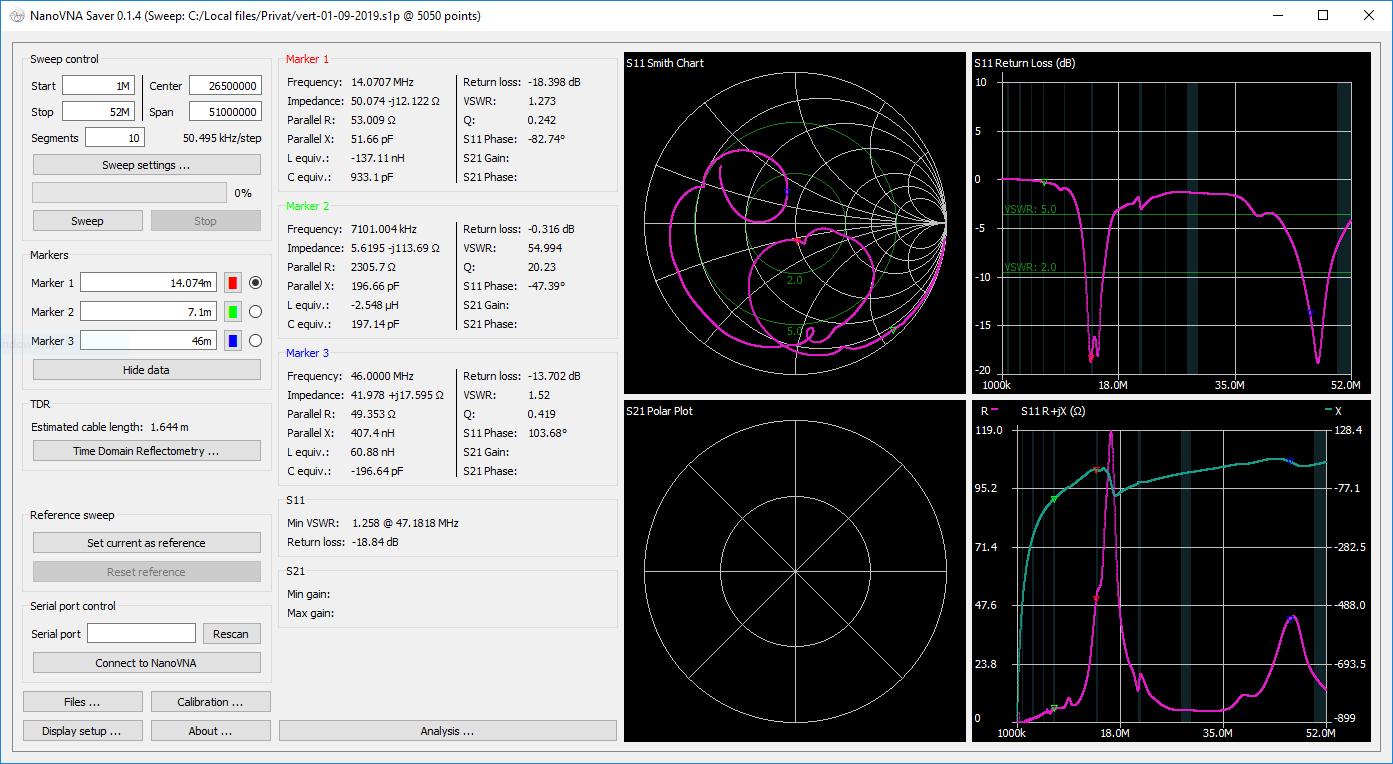Click Marker 3 blue color swatch

point(233,341)
